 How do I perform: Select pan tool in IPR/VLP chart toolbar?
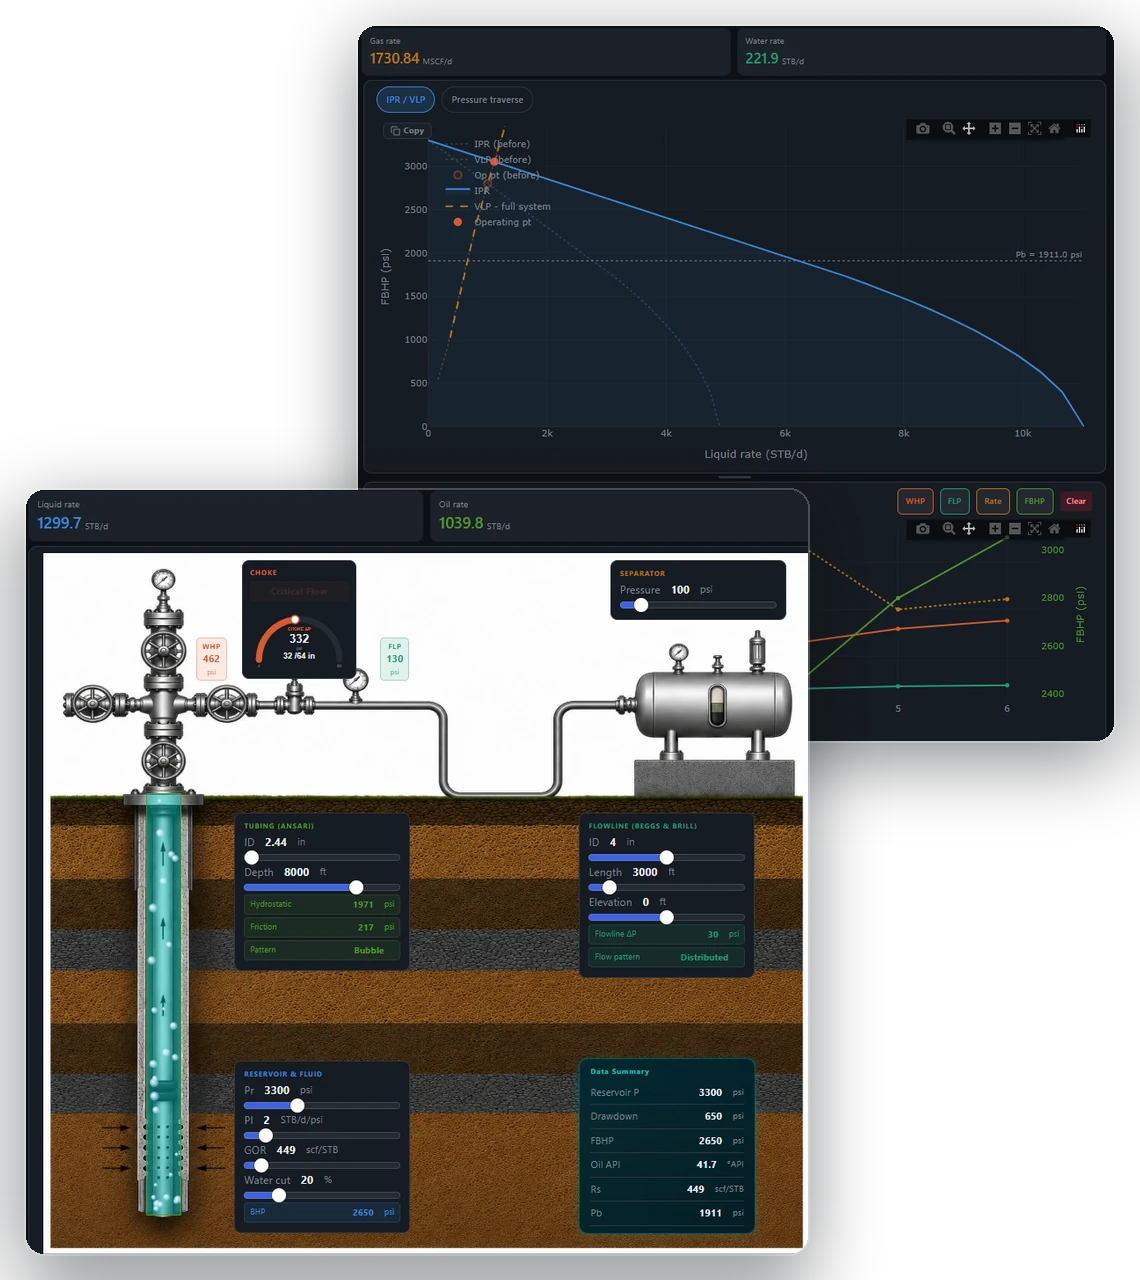(x=969, y=129)
